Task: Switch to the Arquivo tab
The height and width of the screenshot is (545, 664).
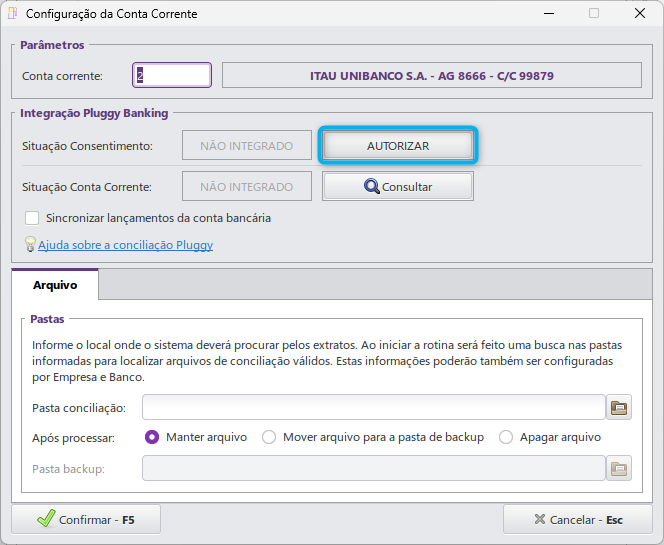Action: tap(55, 285)
